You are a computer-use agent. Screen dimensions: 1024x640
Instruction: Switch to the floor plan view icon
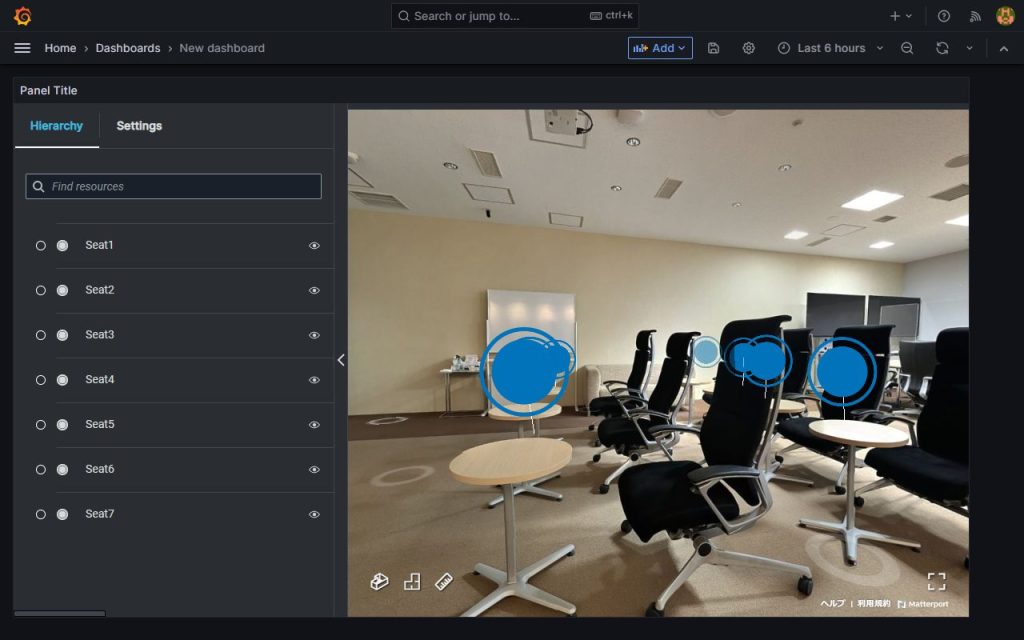pyautogui.click(x=412, y=581)
